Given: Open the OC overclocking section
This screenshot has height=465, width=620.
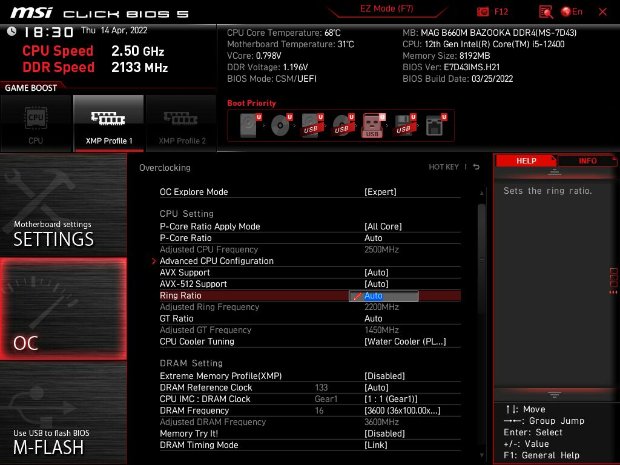Looking at the screenshot, I should (x=63, y=309).
